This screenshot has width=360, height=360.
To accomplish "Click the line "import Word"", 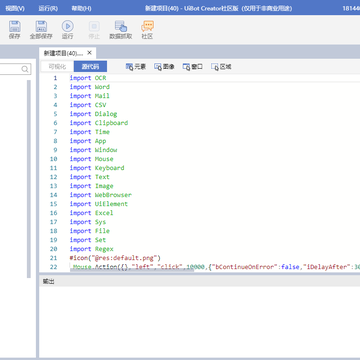I will point(90,87).
